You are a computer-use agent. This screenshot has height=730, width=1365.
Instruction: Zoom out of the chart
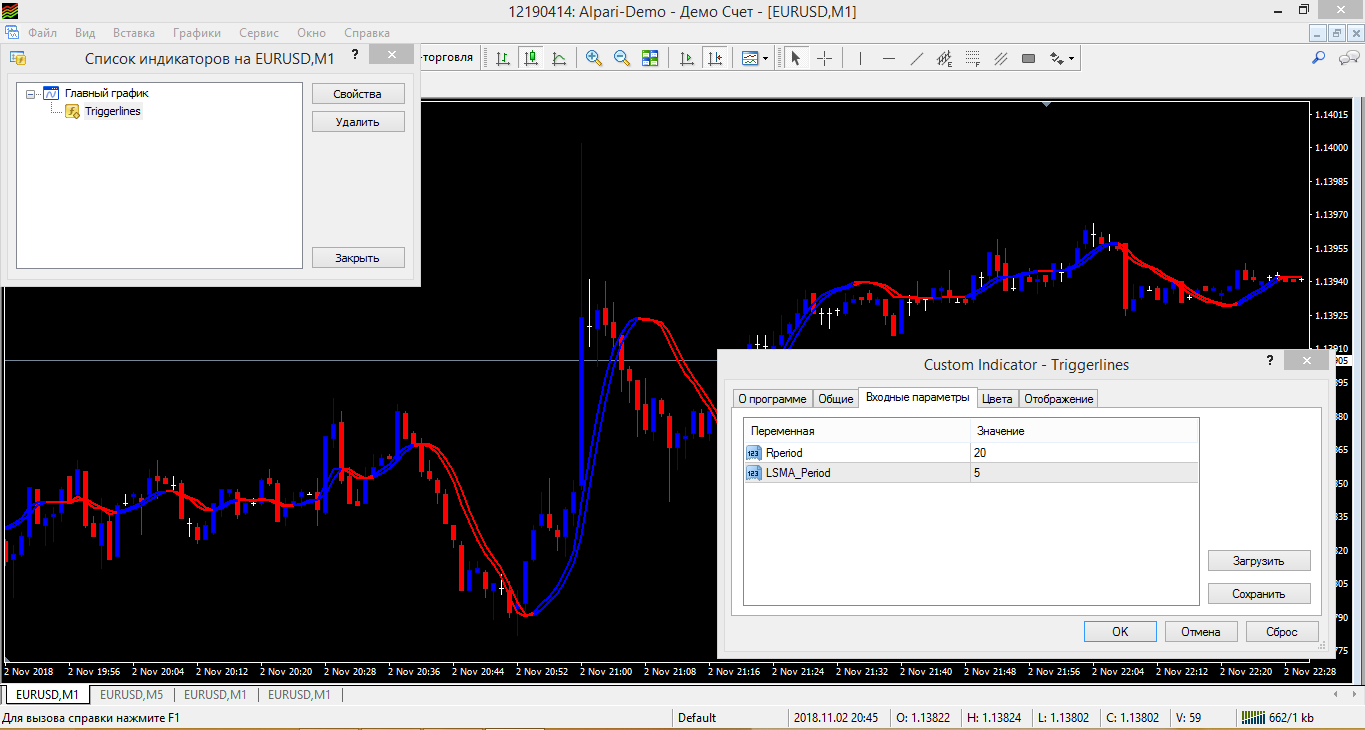click(622, 58)
